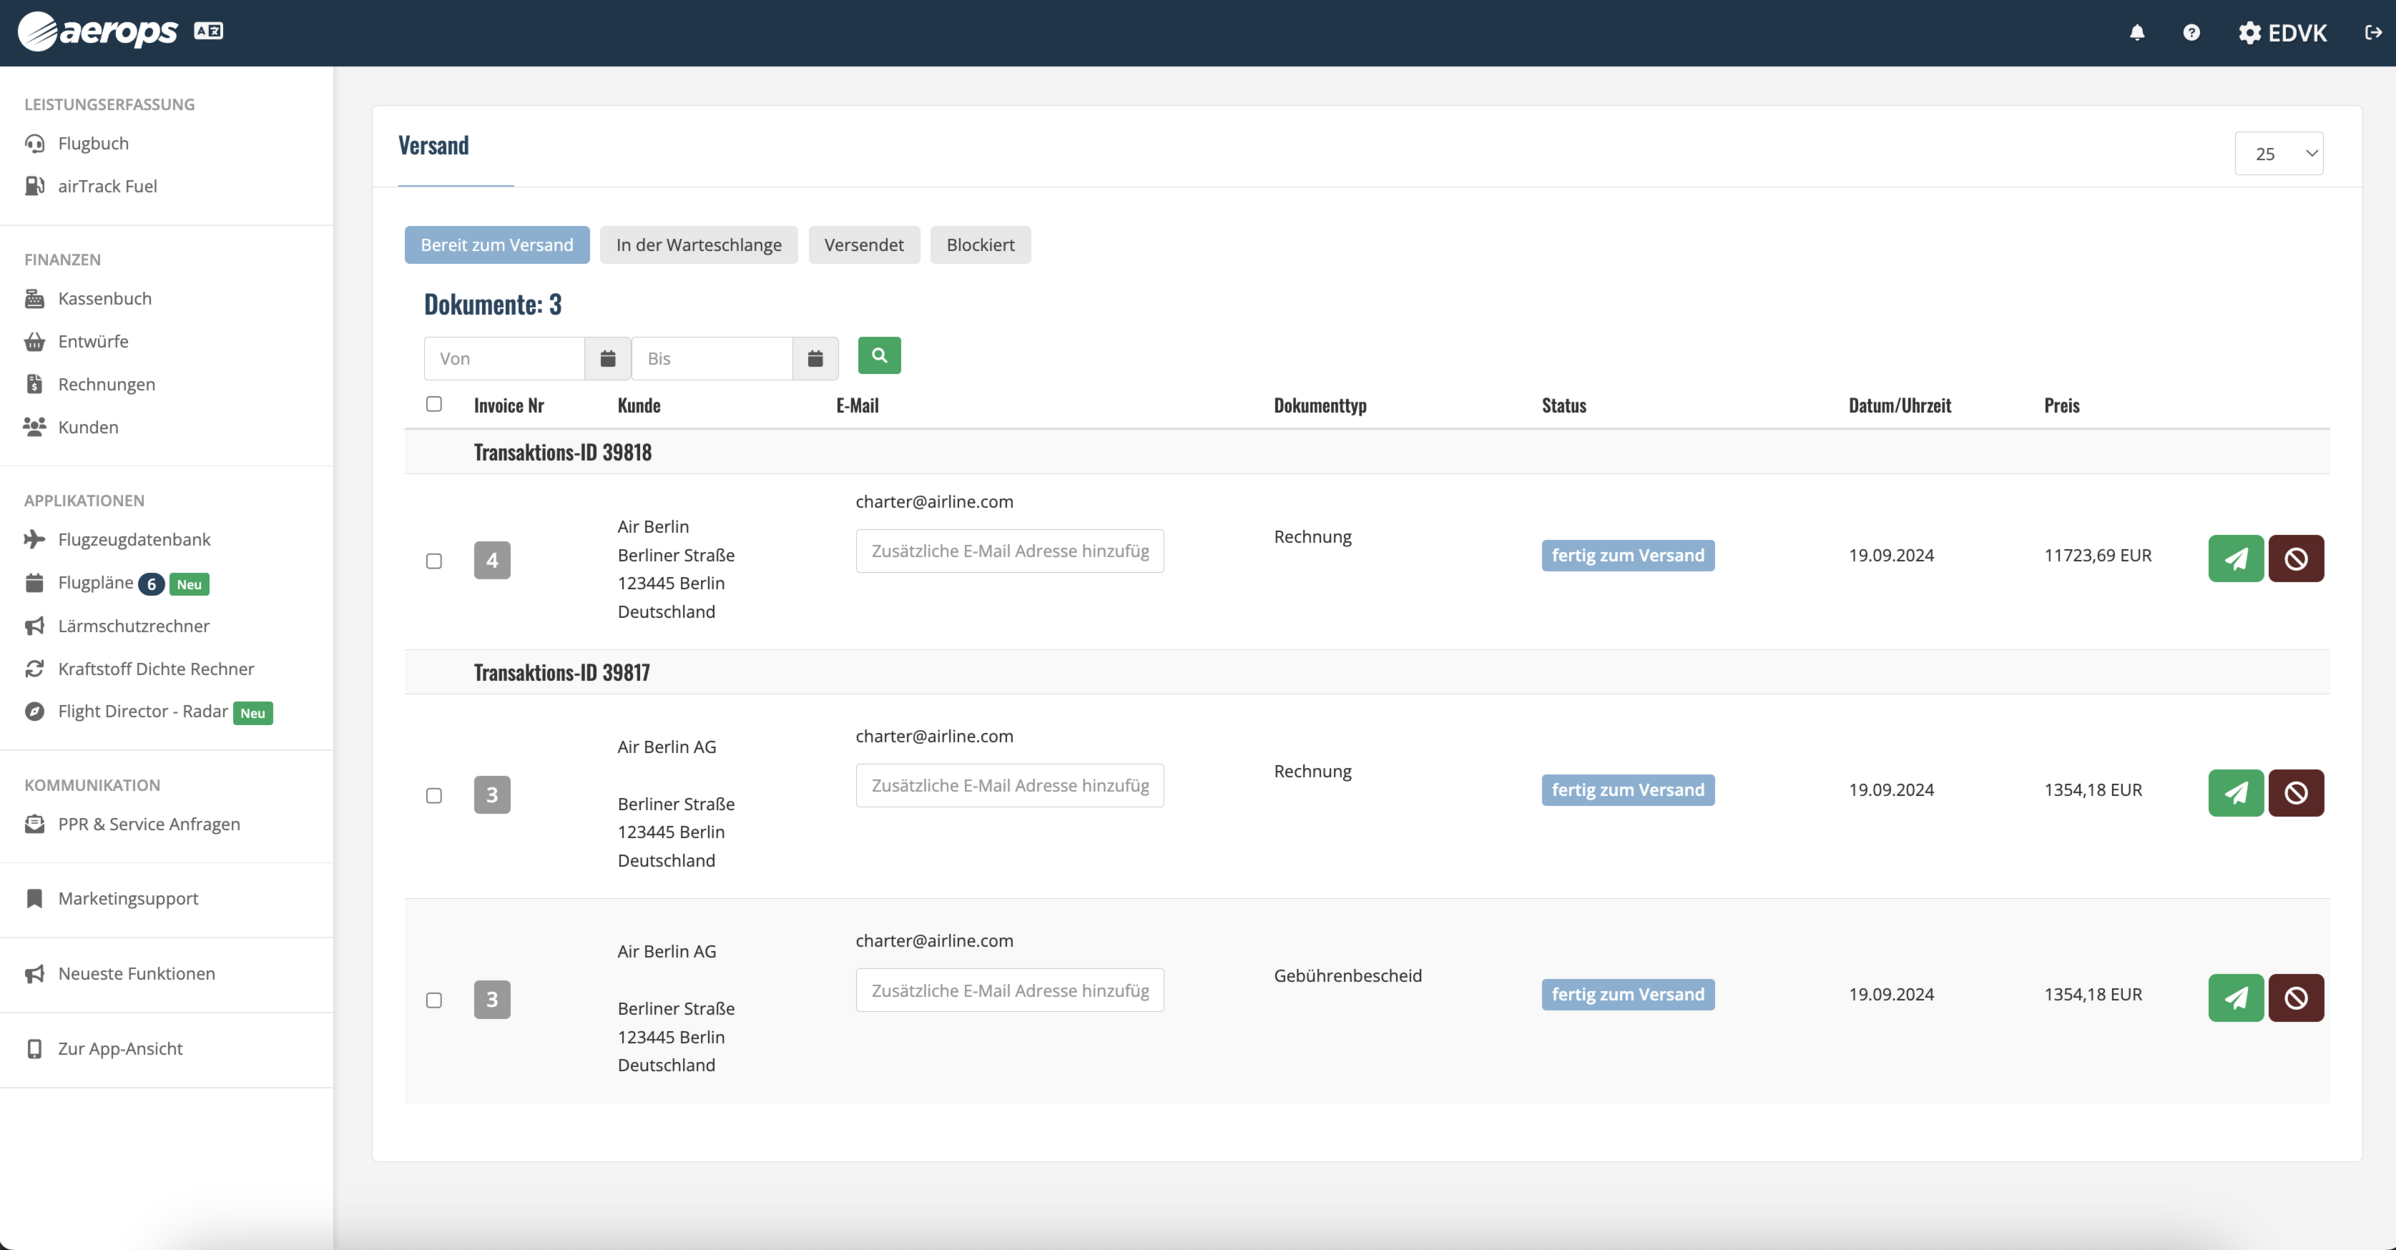
Task: Go to Zur App-Ansicht
Action: [x=120, y=1048]
